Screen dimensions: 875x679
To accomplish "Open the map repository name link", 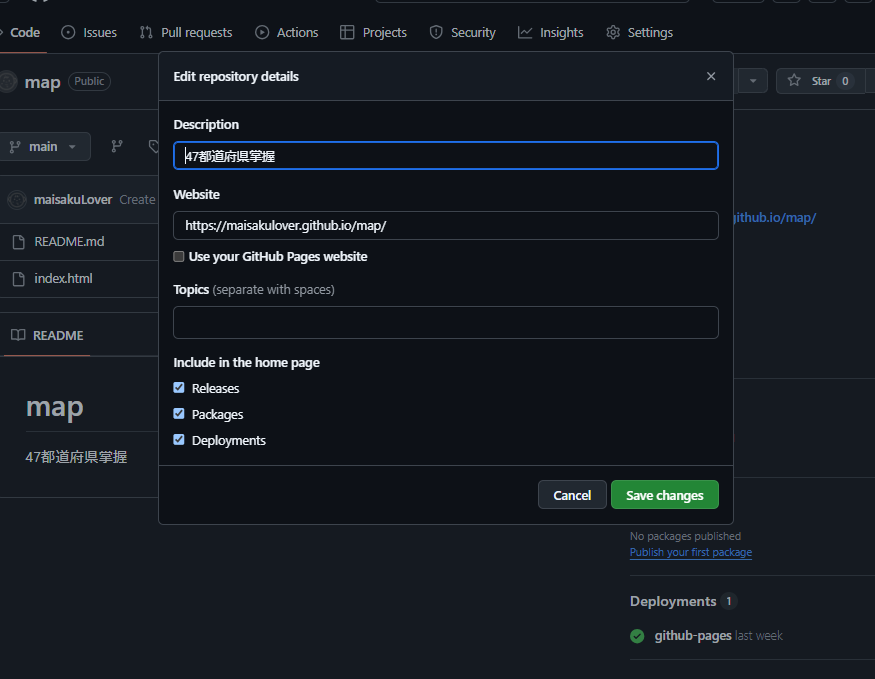I will click(42, 82).
